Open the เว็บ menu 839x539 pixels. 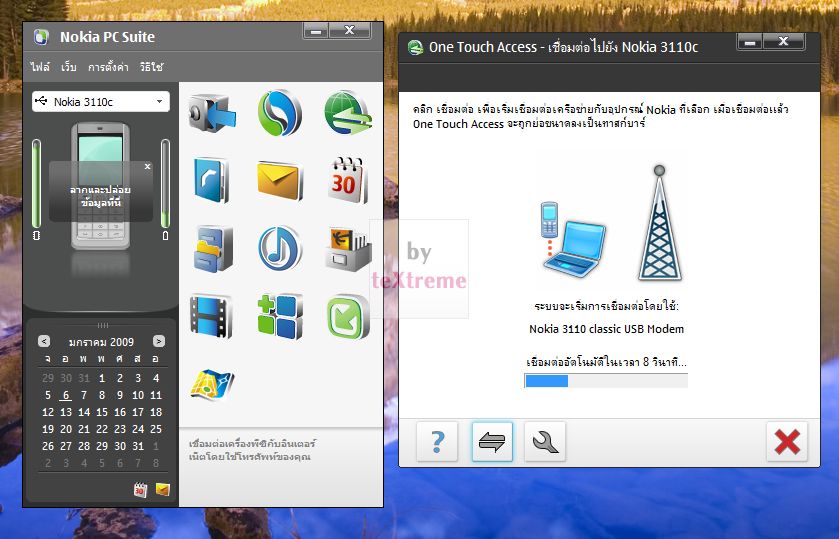pyautogui.click(x=68, y=67)
